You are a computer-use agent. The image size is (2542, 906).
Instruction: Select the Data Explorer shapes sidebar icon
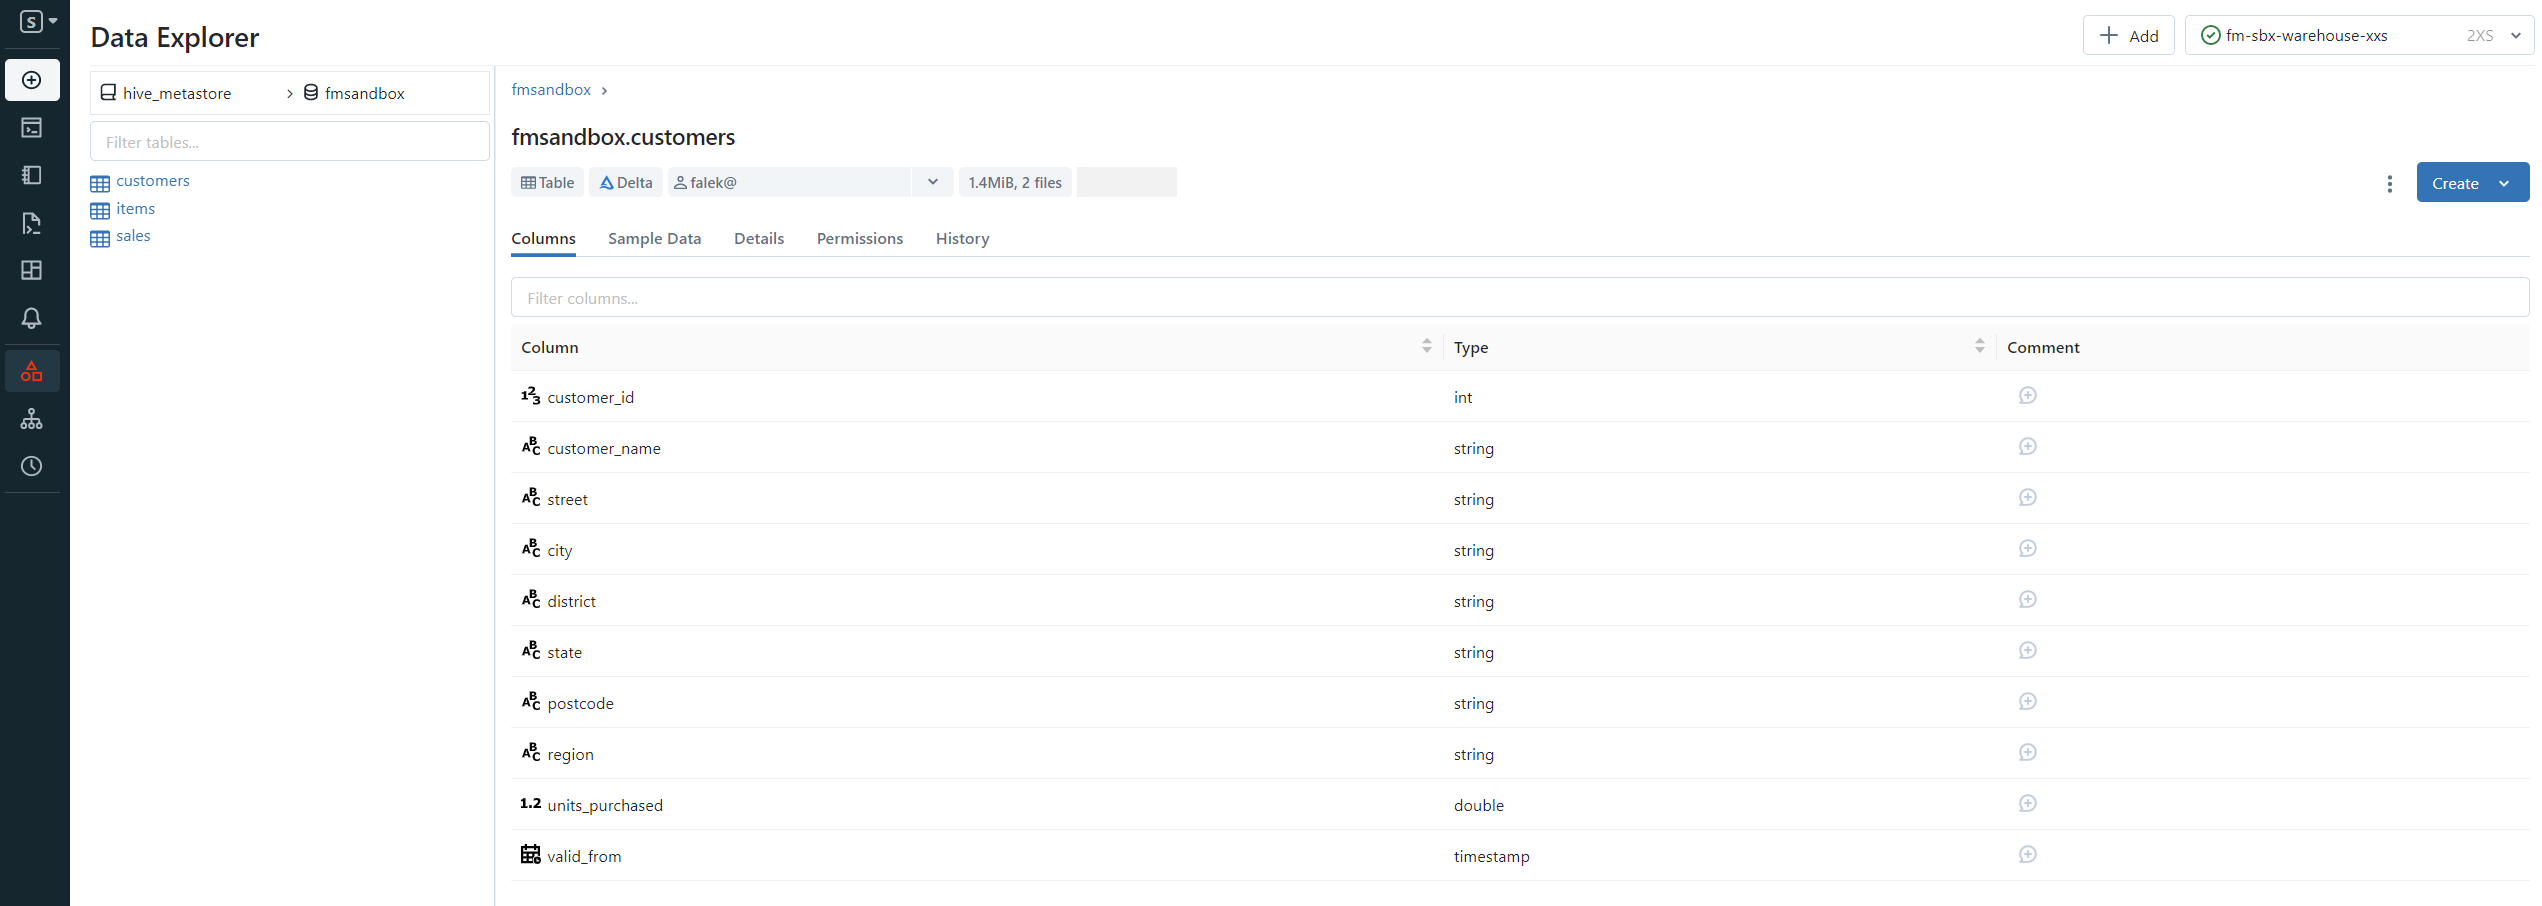[32, 371]
